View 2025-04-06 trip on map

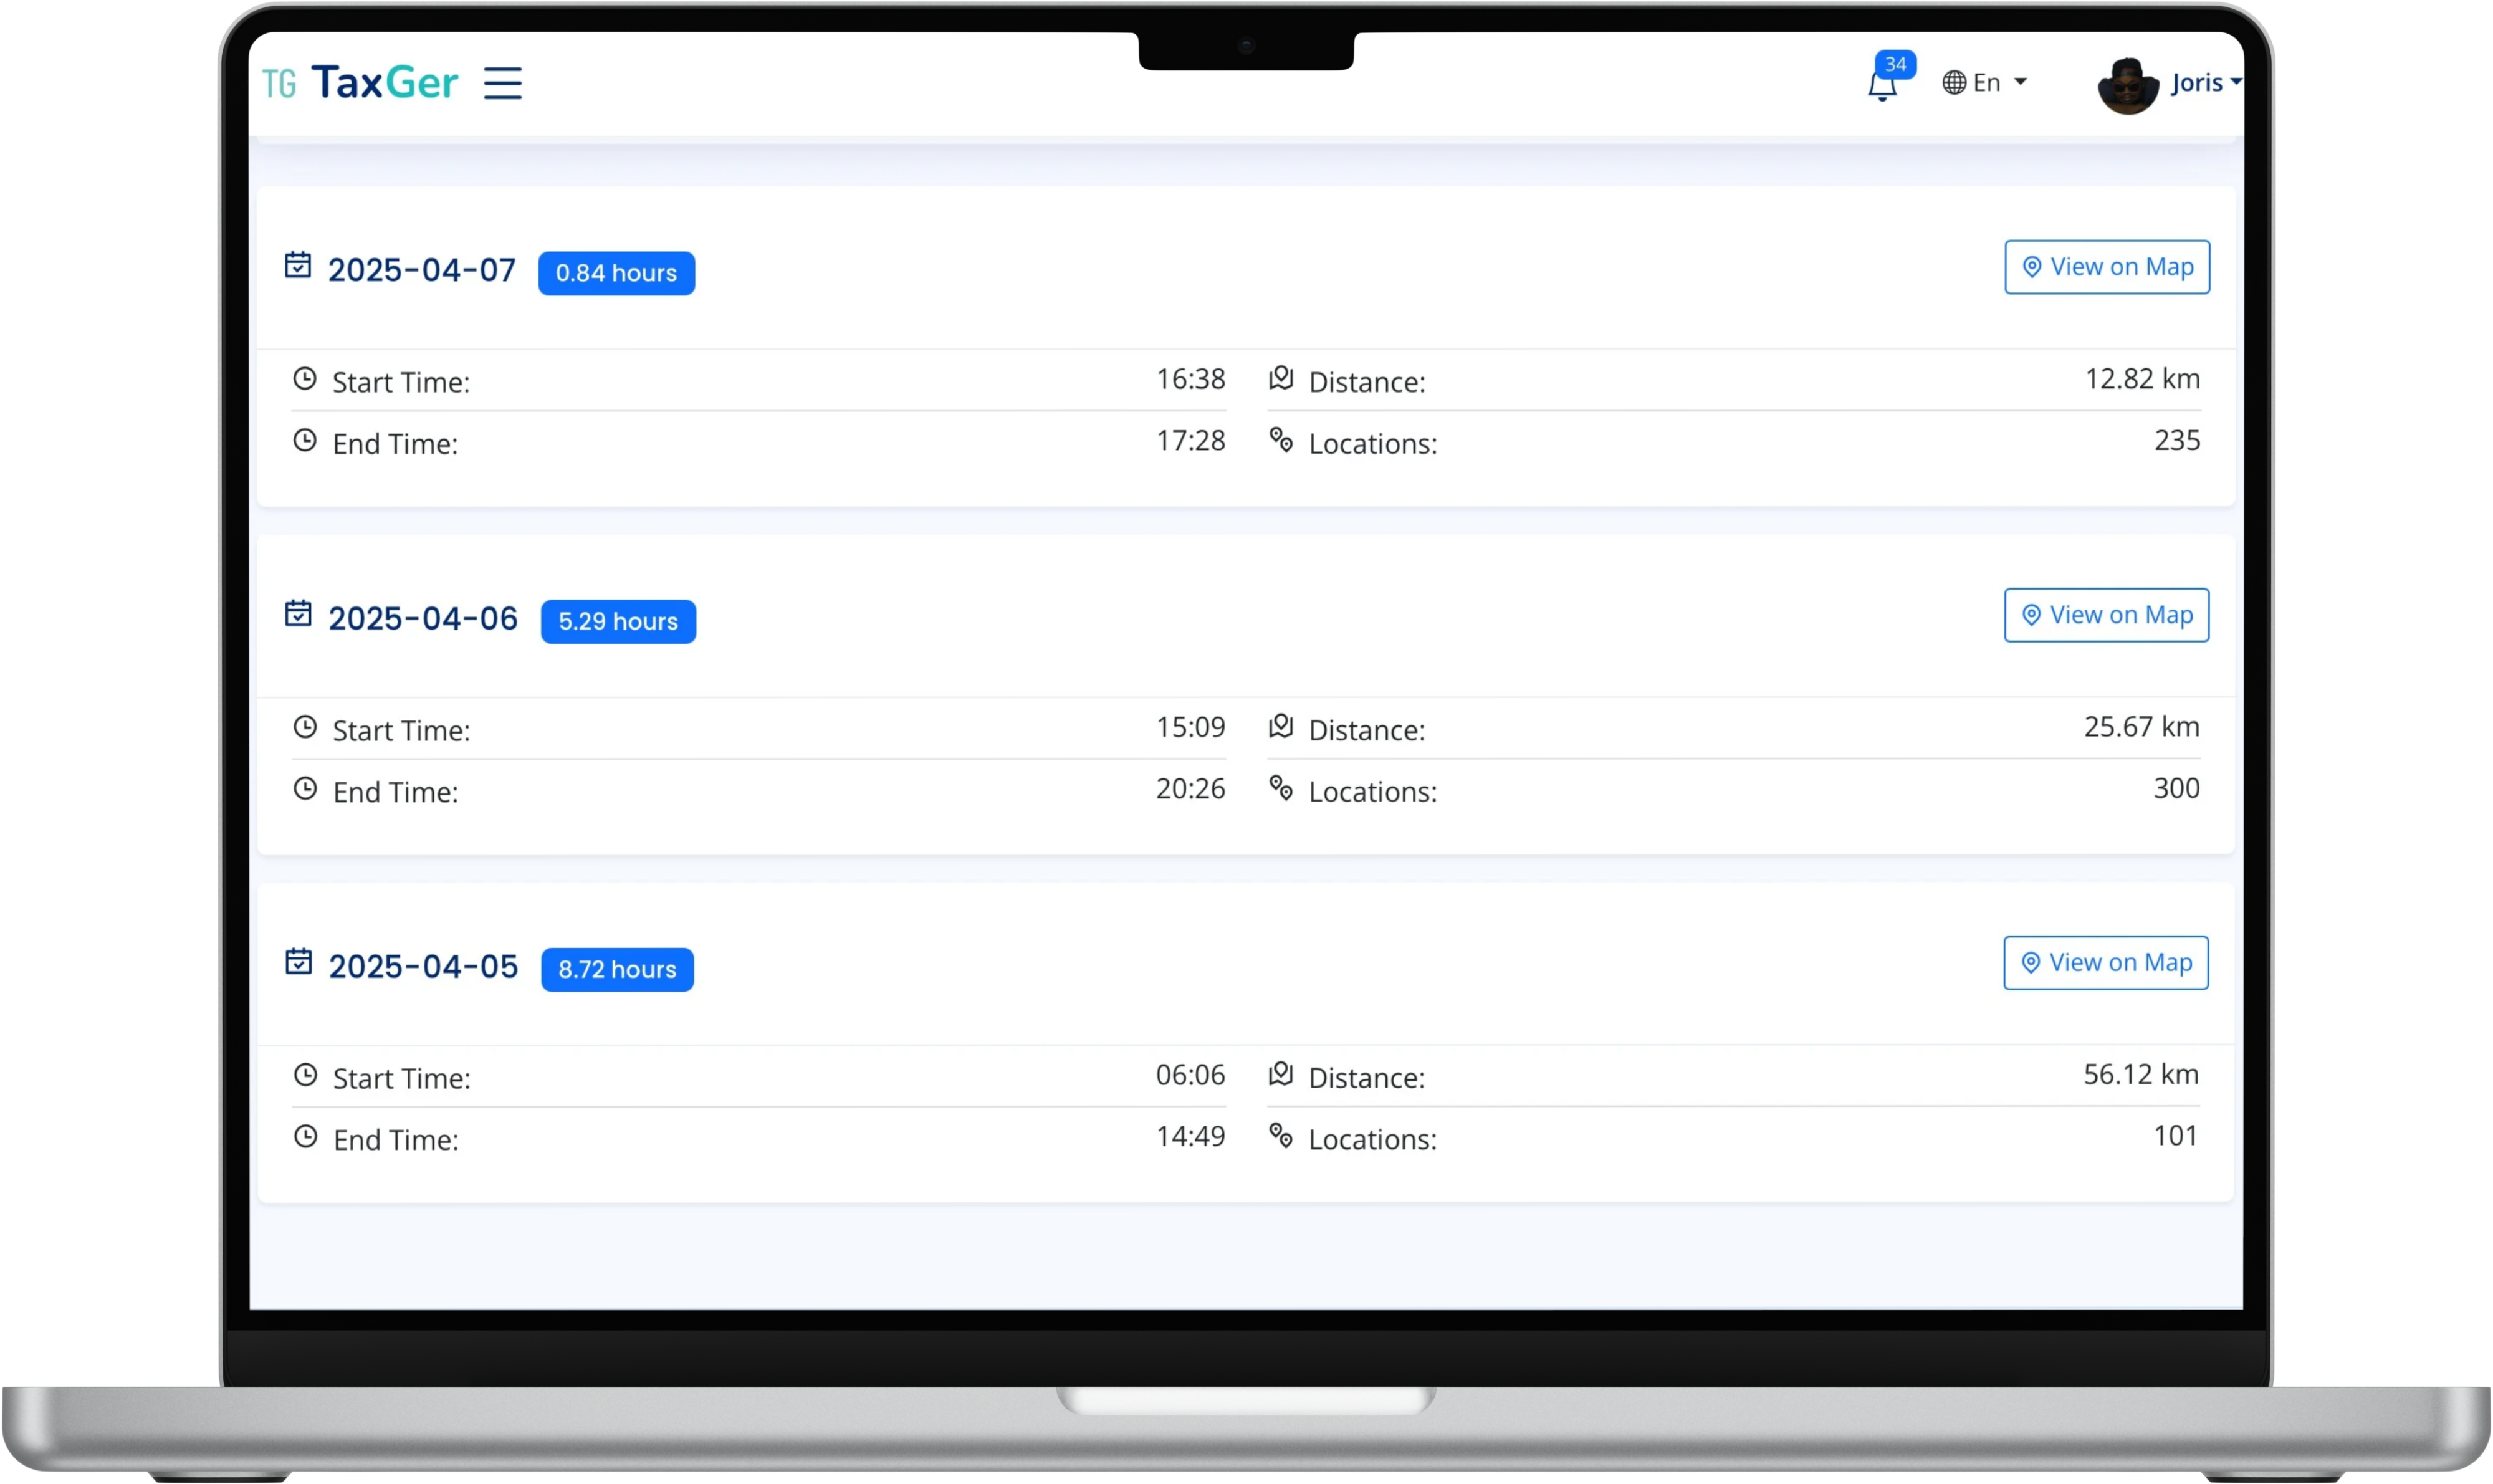(2106, 615)
